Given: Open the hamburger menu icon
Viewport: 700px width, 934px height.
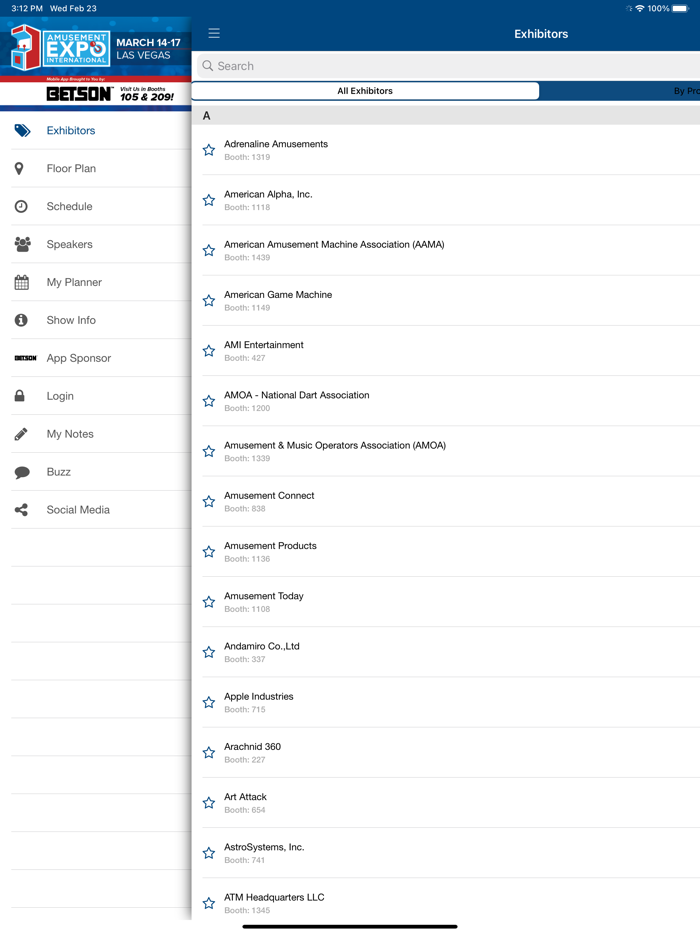Looking at the screenshot, I should click(214, 33).
